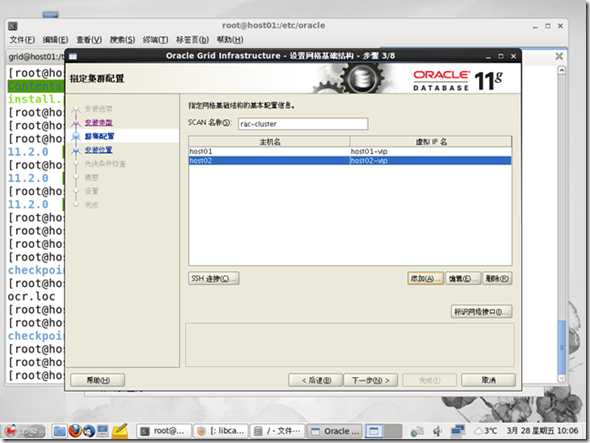The image size is (590, 443).
Task: Open the clock showing 3月 28 星期五 10:06
Action: pos(542,431)
